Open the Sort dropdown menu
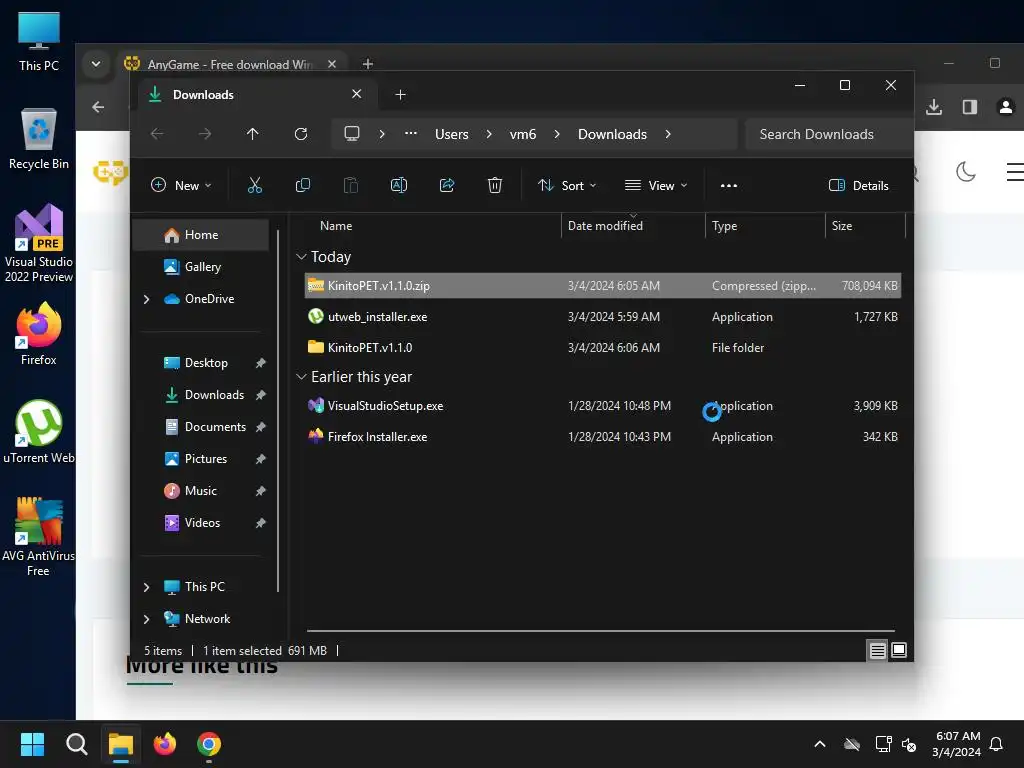This screenshot has height=768, width=1024. [x=567, y=185]
